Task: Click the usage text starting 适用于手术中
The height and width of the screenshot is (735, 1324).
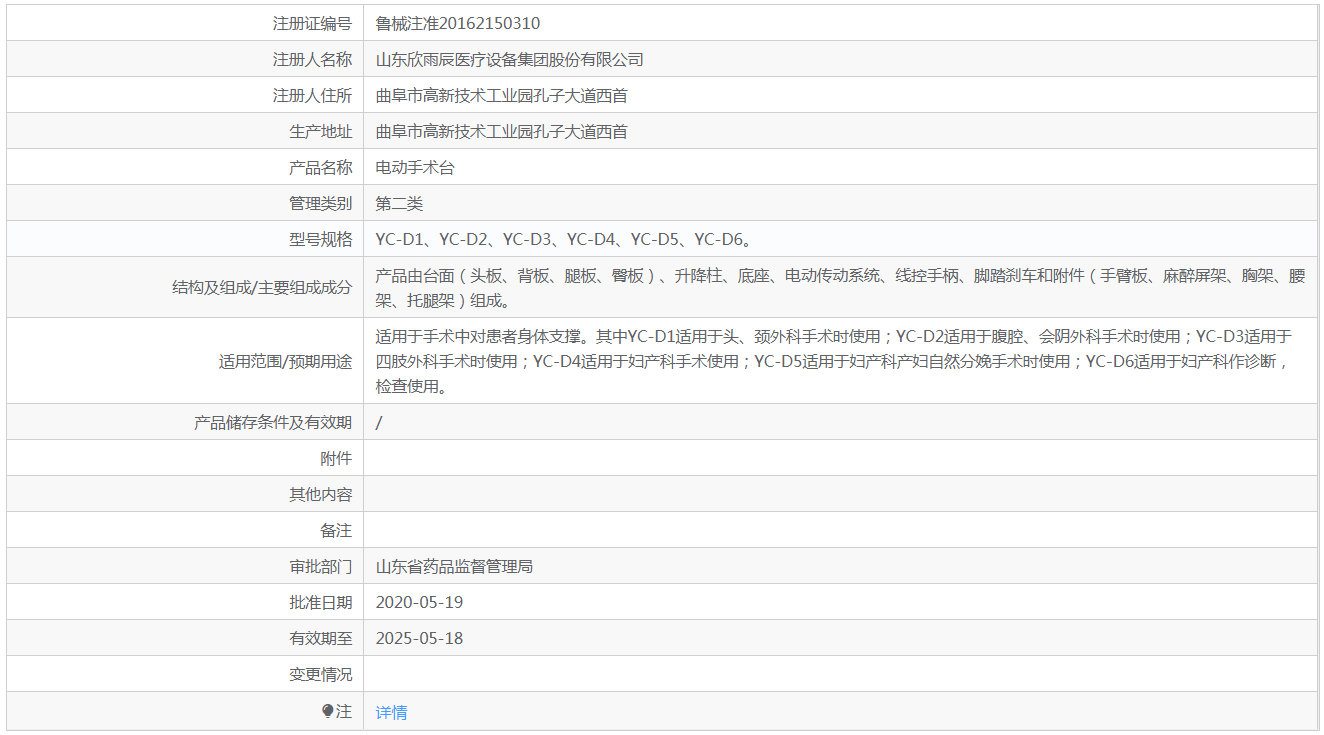Action: 834,361
